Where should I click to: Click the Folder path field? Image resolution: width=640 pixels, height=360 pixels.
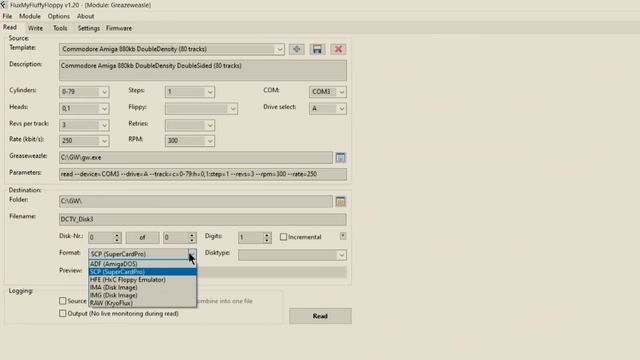point(196,201)
